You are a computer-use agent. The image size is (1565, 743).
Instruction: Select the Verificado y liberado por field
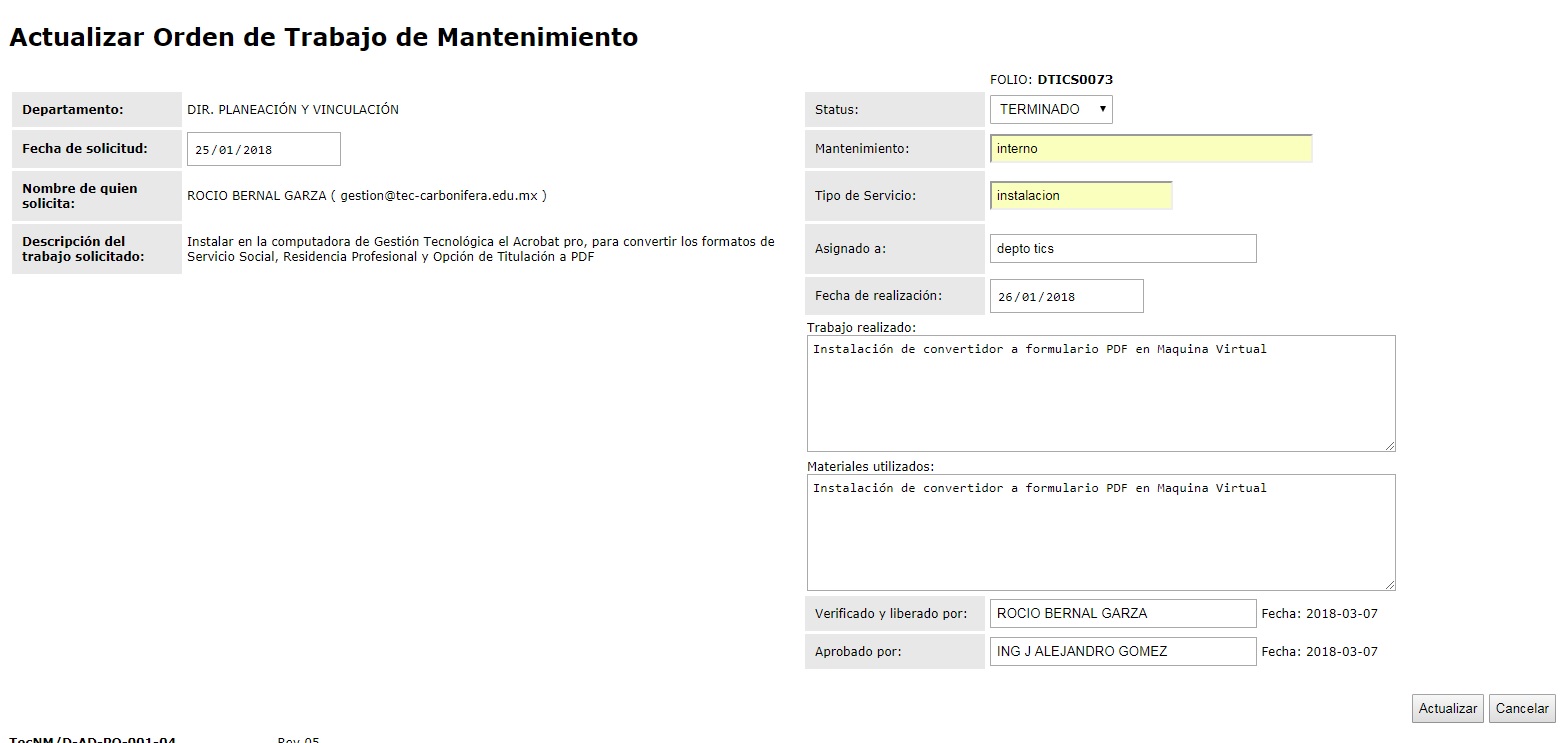1122,613
